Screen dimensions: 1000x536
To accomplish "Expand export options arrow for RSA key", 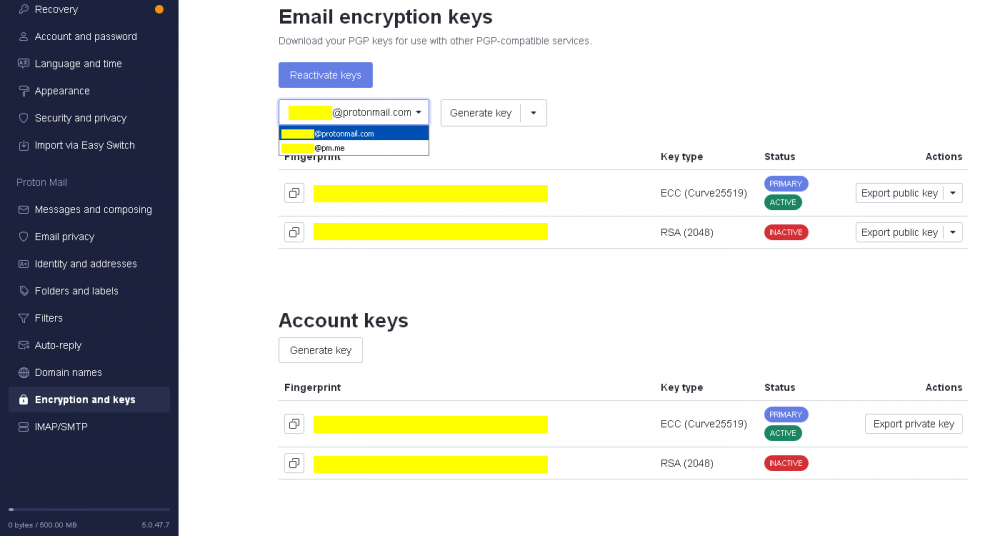I will (952, 232).
